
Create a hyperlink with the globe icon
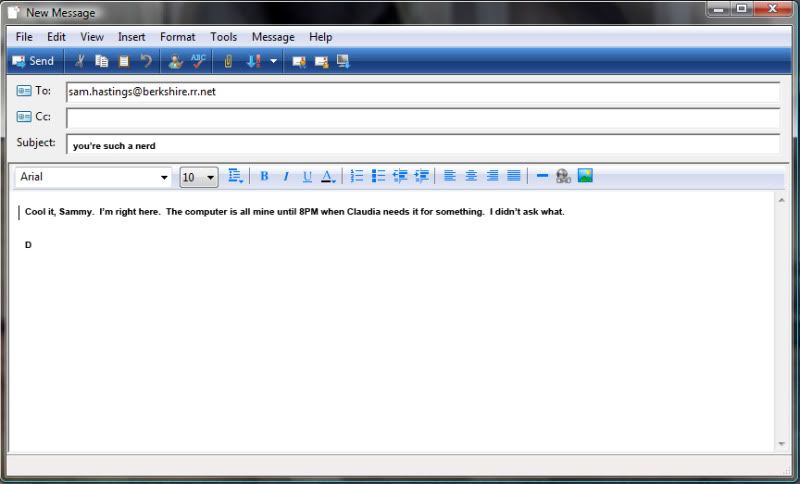pyautogui.click(x=563, y=176)
